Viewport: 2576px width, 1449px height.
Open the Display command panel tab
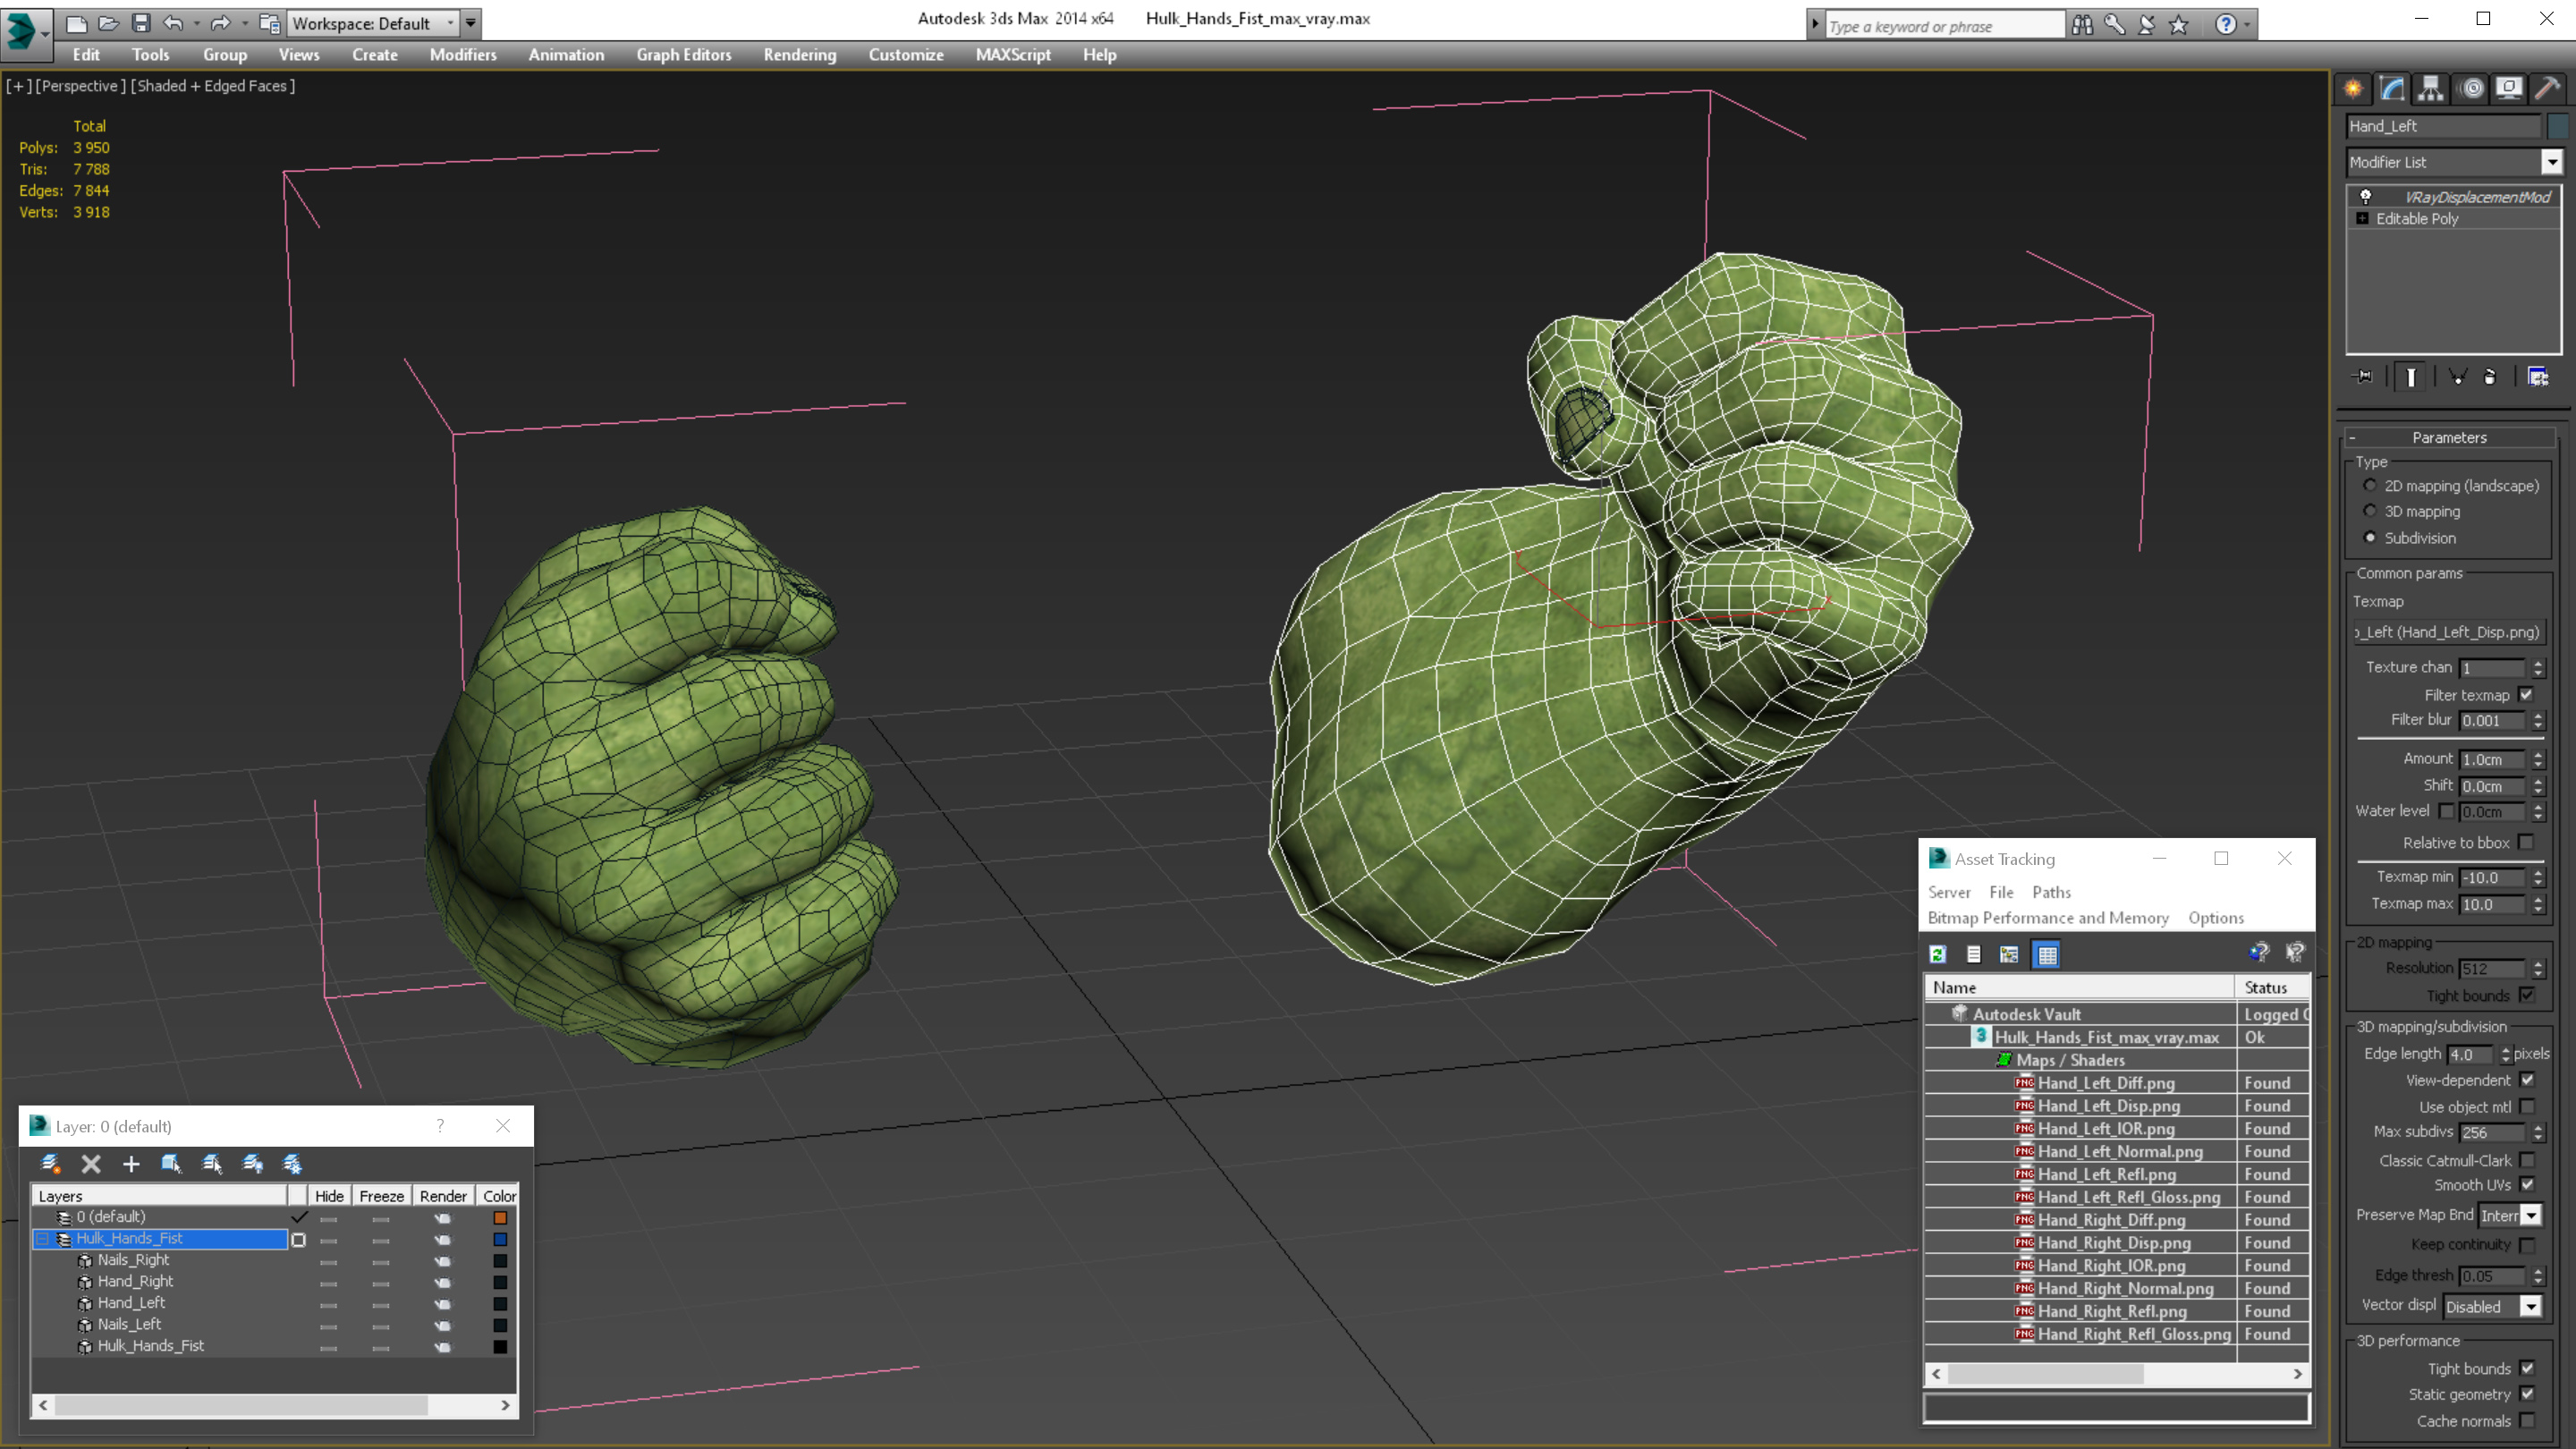tap(2509, 88)
